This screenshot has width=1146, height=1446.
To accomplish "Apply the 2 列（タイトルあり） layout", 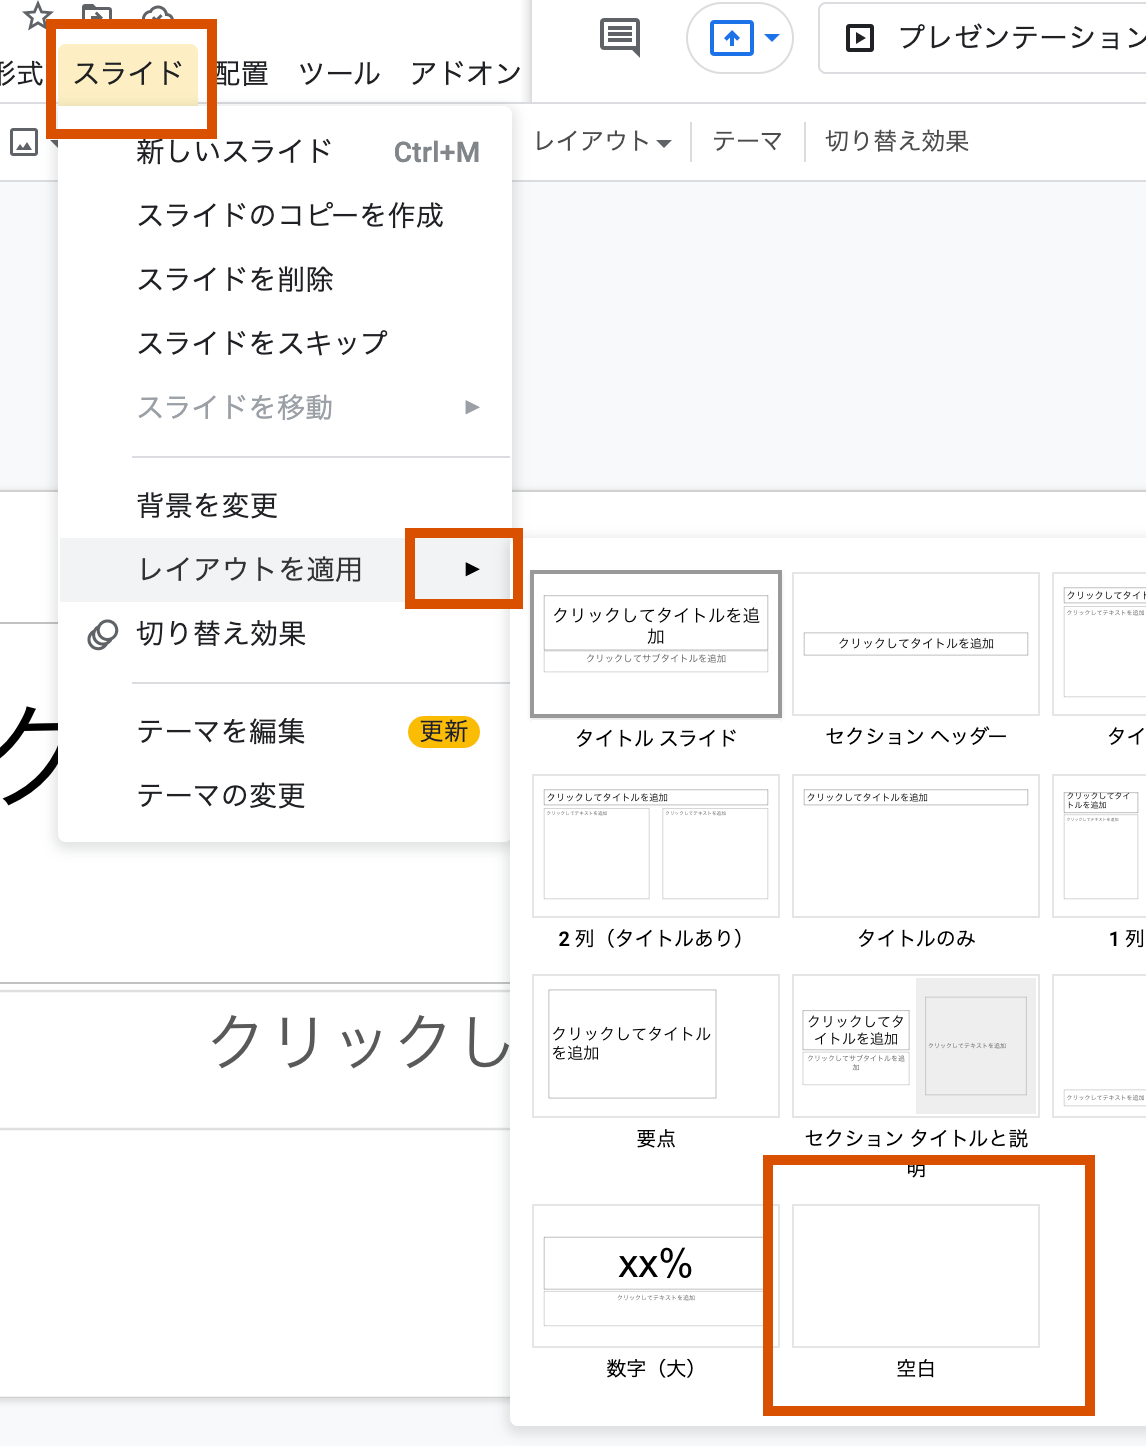I will (656, 846).
